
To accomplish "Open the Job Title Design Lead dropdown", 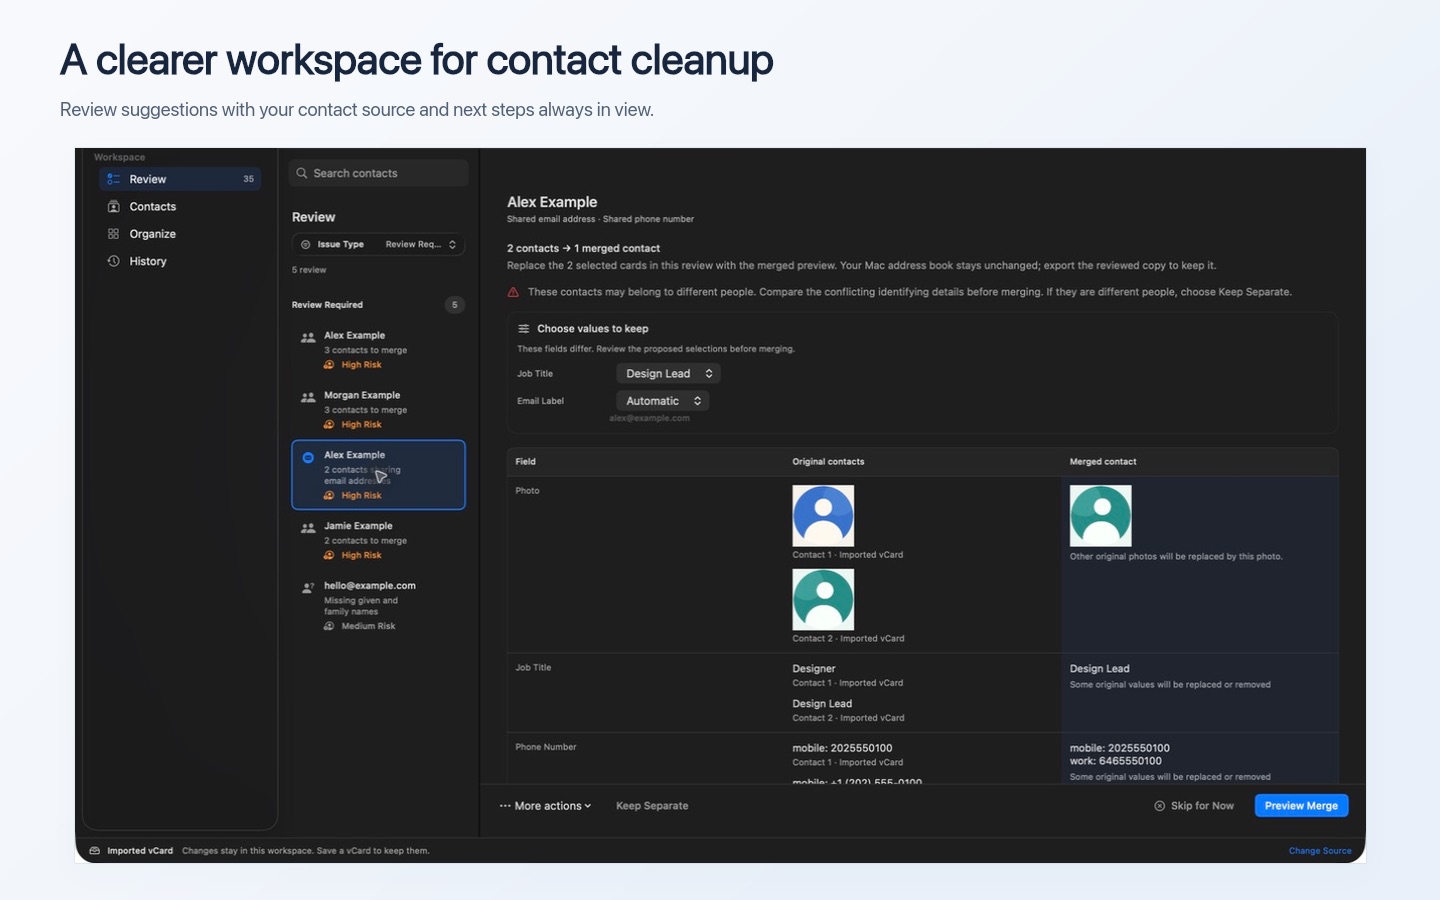I will (x=668, y=373).
